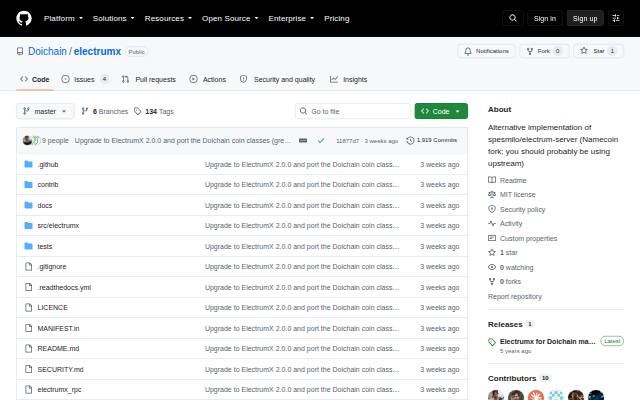
Task: Open the green Code dropdown button
Action: point(441,111)
